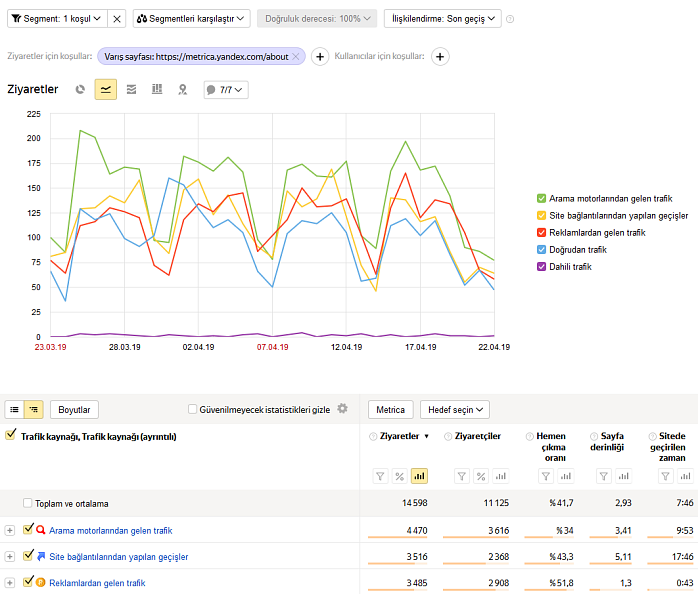Open the Hedef seçin dropdown
Screen dimensions: 698x594
(x=455, y=410)
